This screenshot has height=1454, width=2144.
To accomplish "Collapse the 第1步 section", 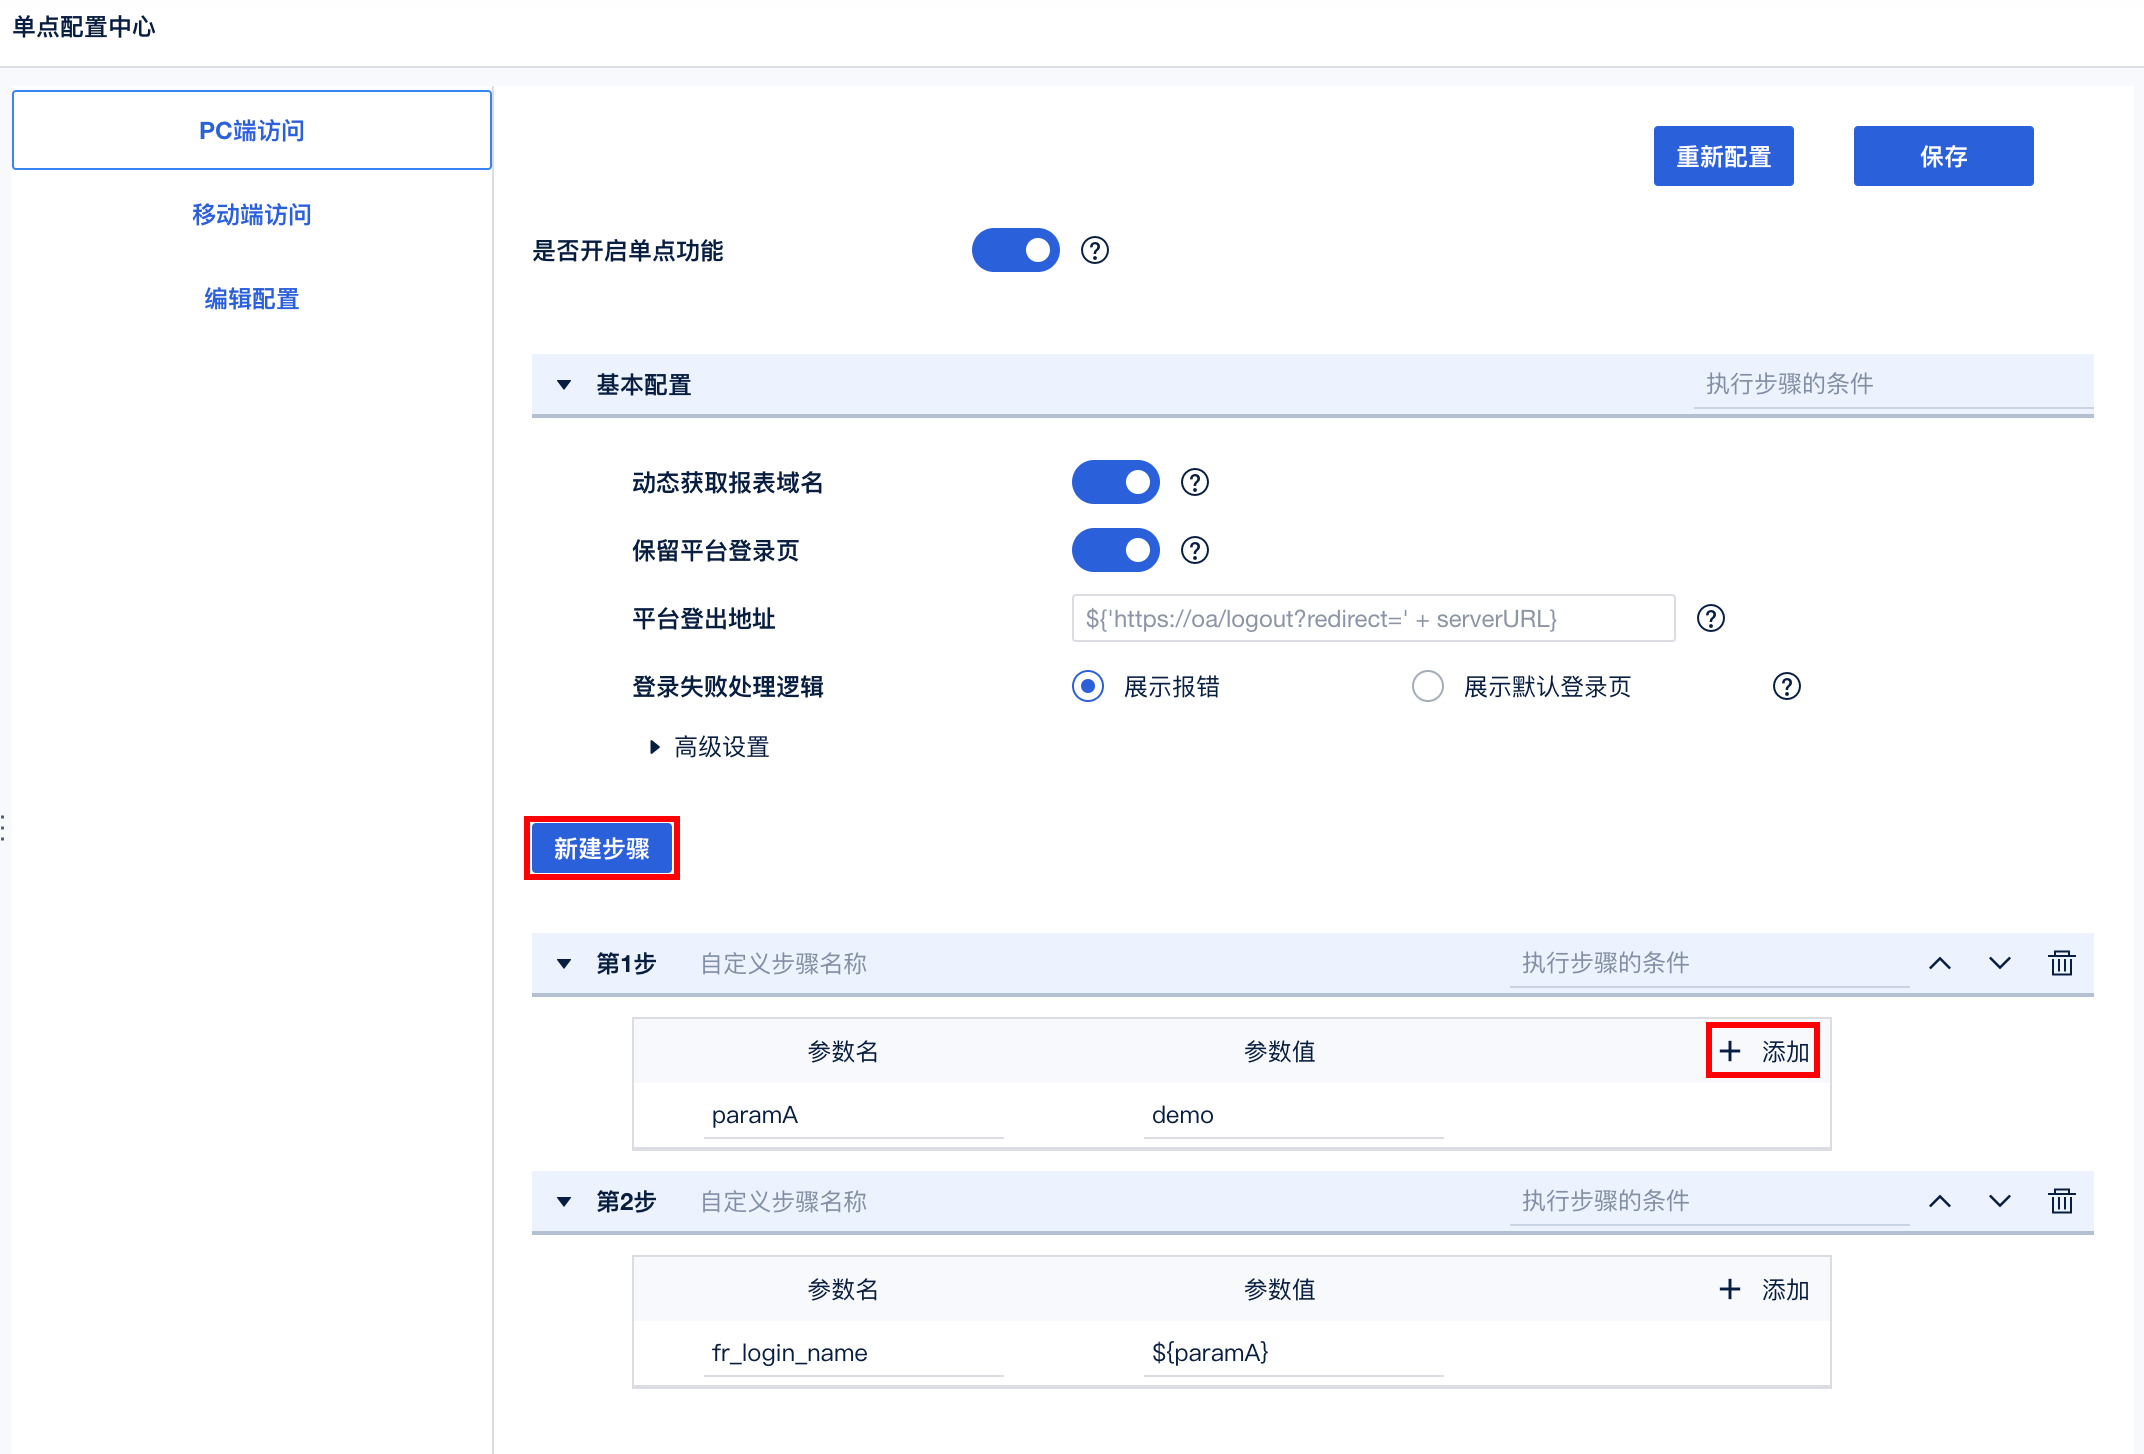I will 564,964.
